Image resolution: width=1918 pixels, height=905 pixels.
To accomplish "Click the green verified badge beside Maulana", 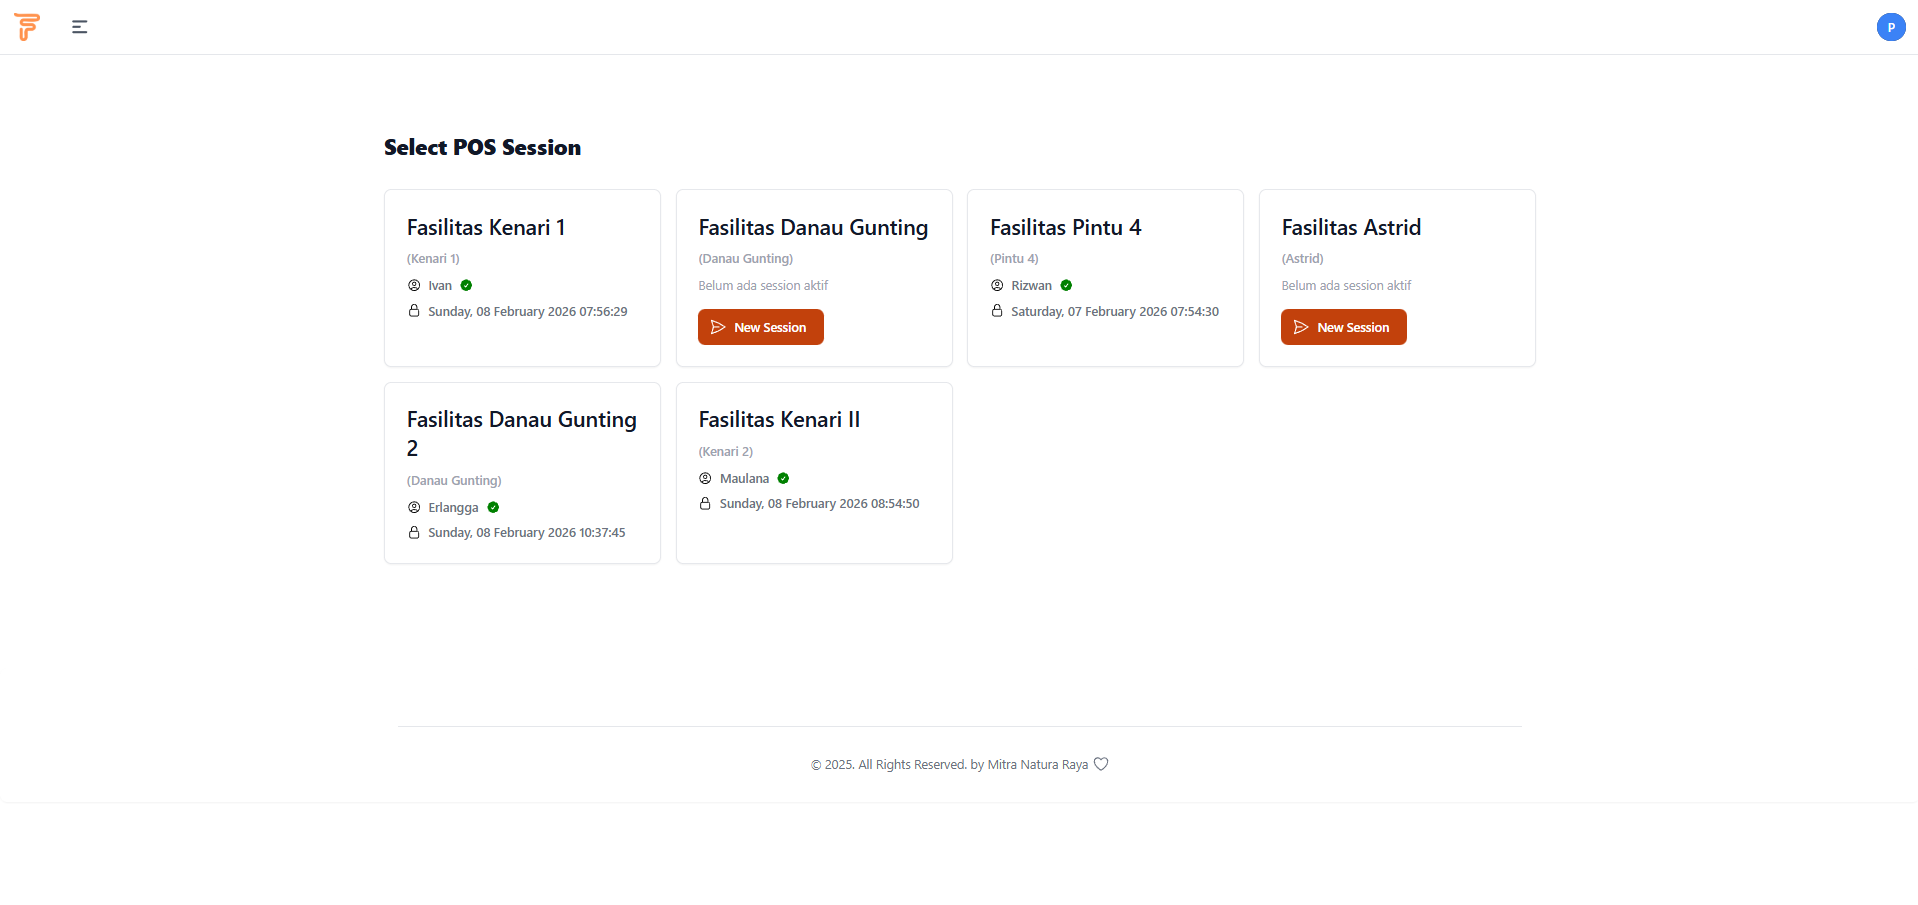I will click(x=783, y=479).
